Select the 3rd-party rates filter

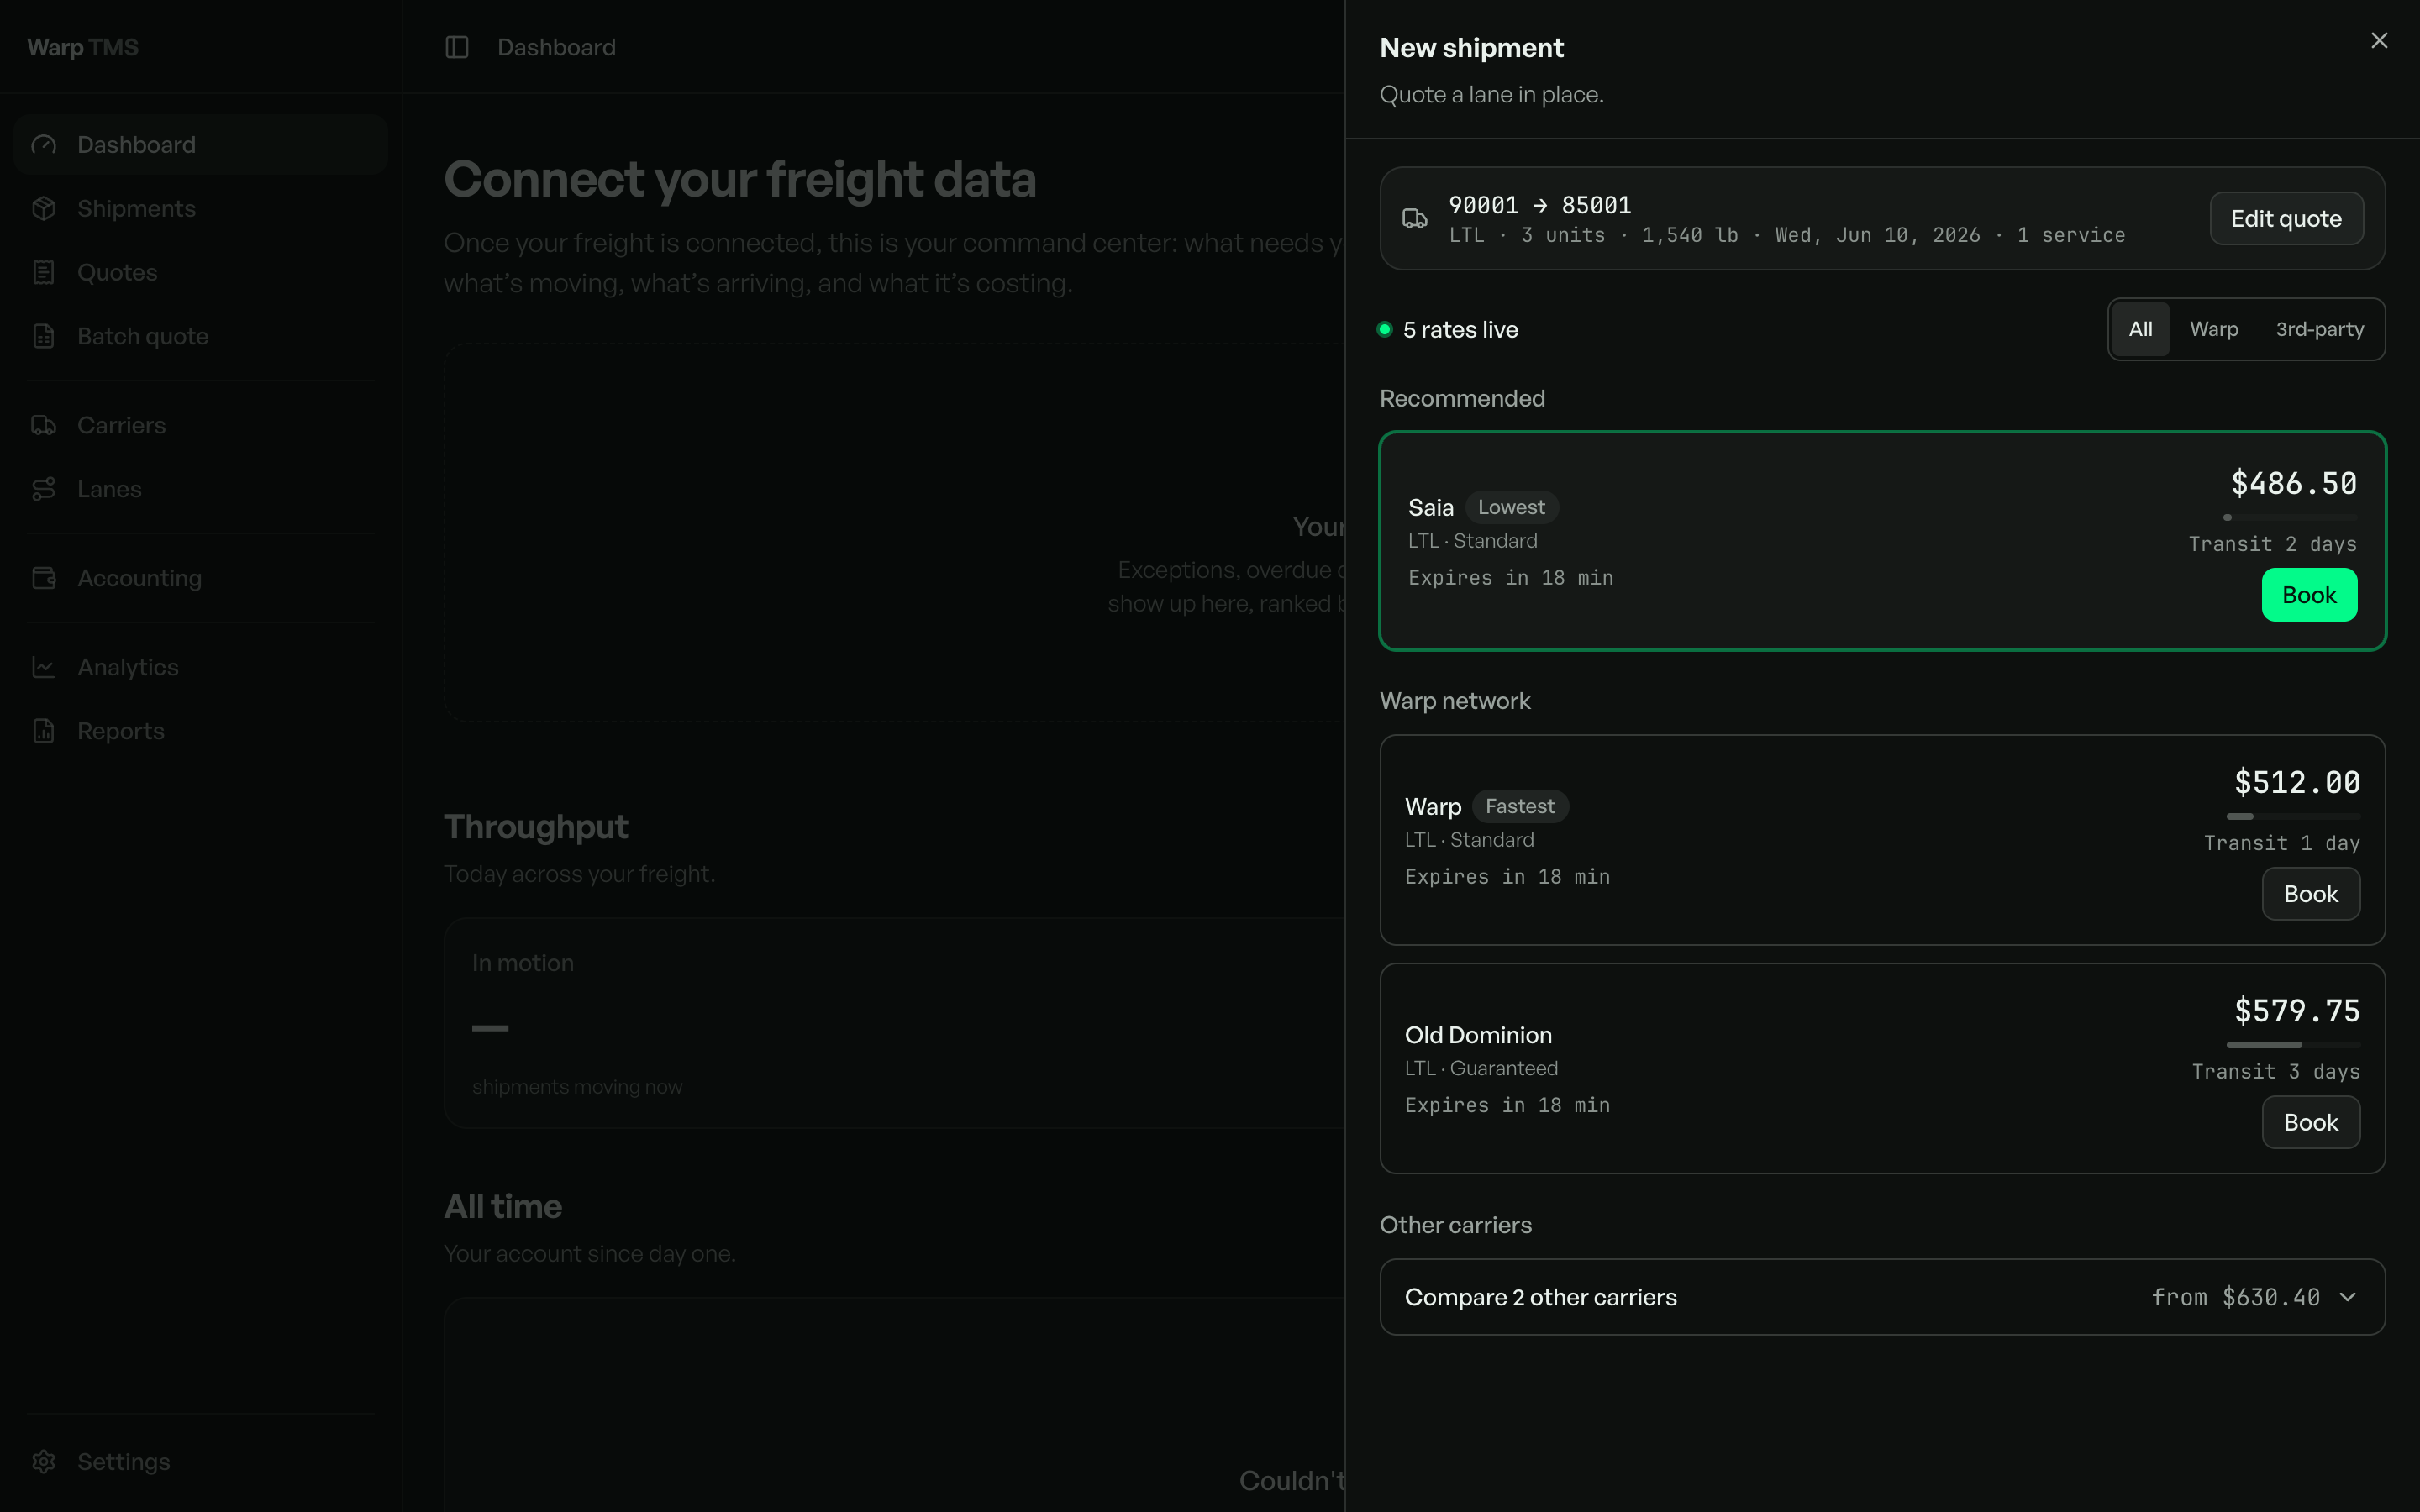click(2320, 329)
